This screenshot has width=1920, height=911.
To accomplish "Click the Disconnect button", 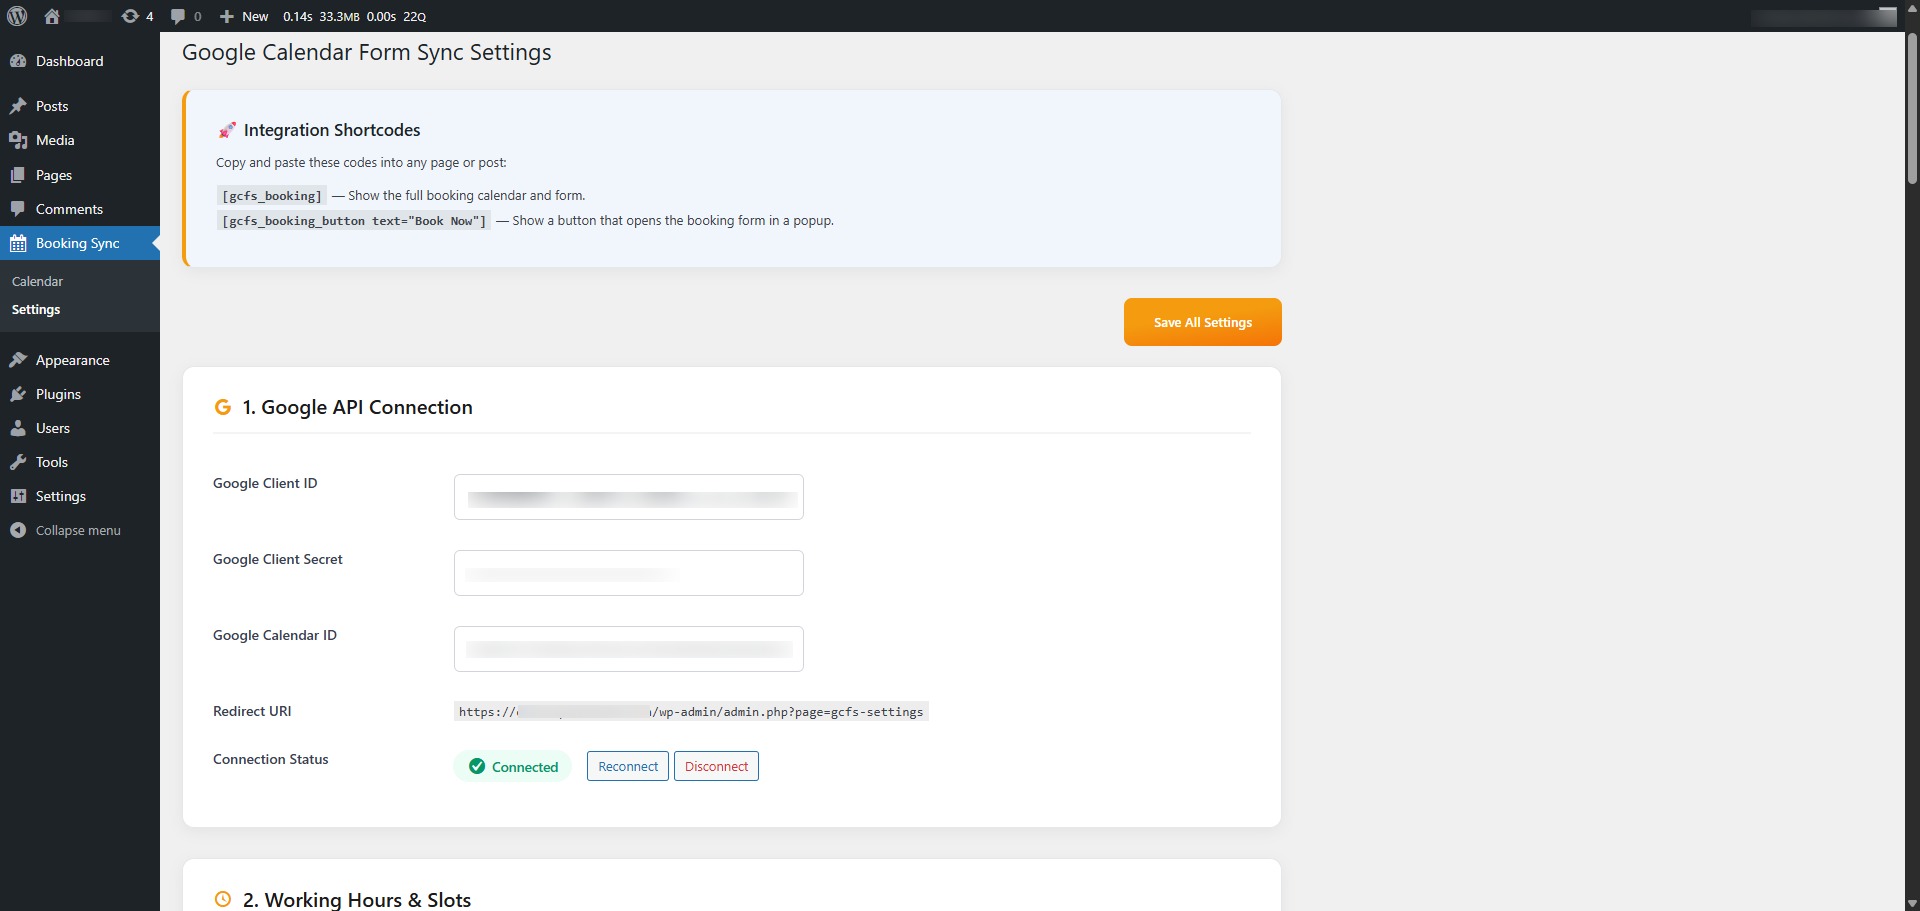I will point(716,766).
